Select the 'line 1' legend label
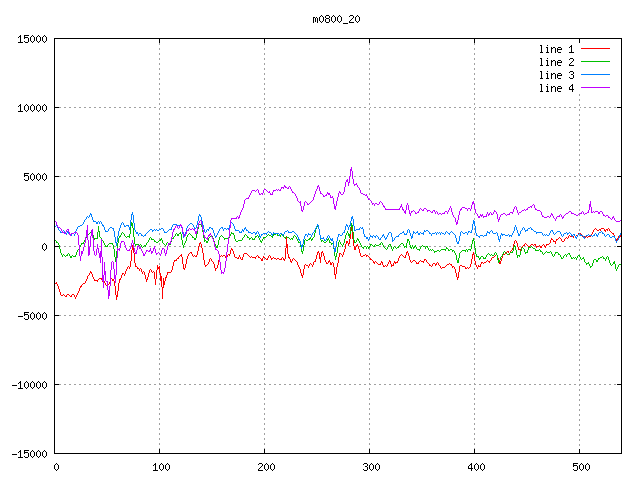This screenshot has height=480, width=640. (557, 49)
